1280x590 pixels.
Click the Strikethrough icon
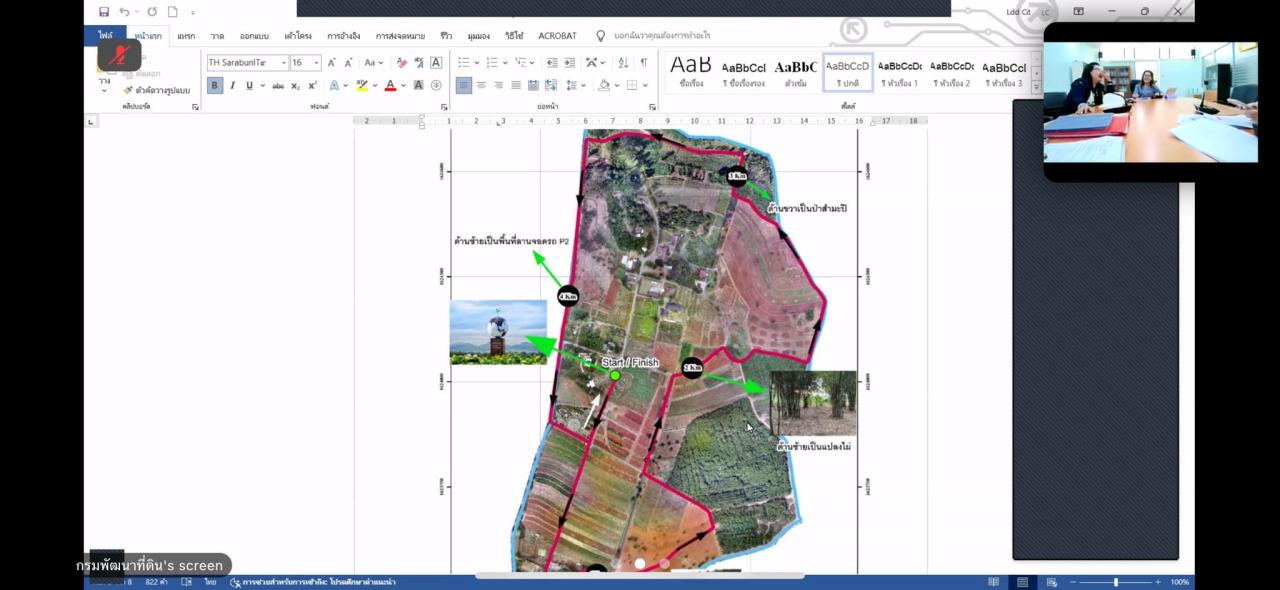pyautogui.click(x=278, y=86)
